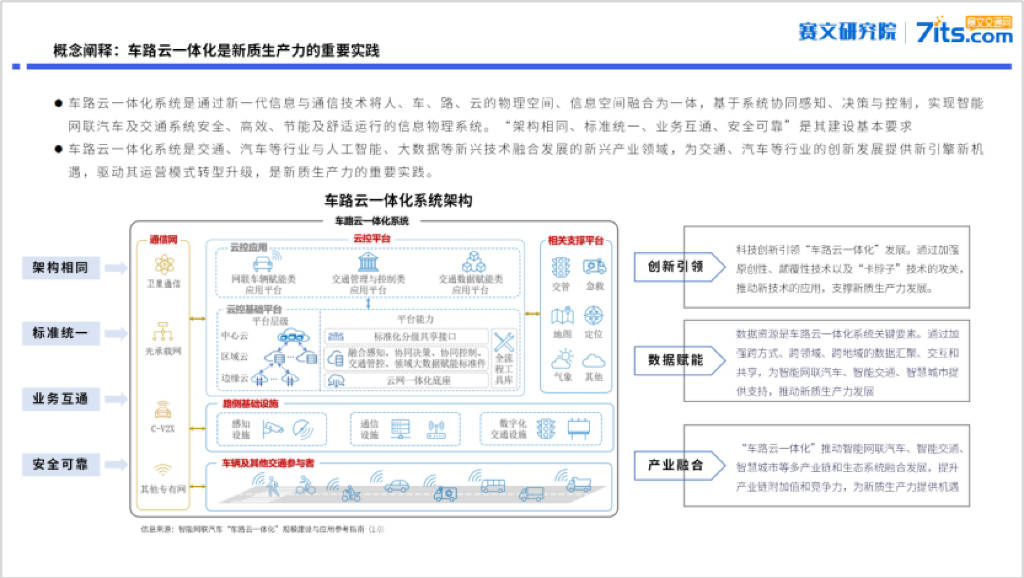Select the 云控平台 heading
The image size is (1024, 578).
[372, 238]
